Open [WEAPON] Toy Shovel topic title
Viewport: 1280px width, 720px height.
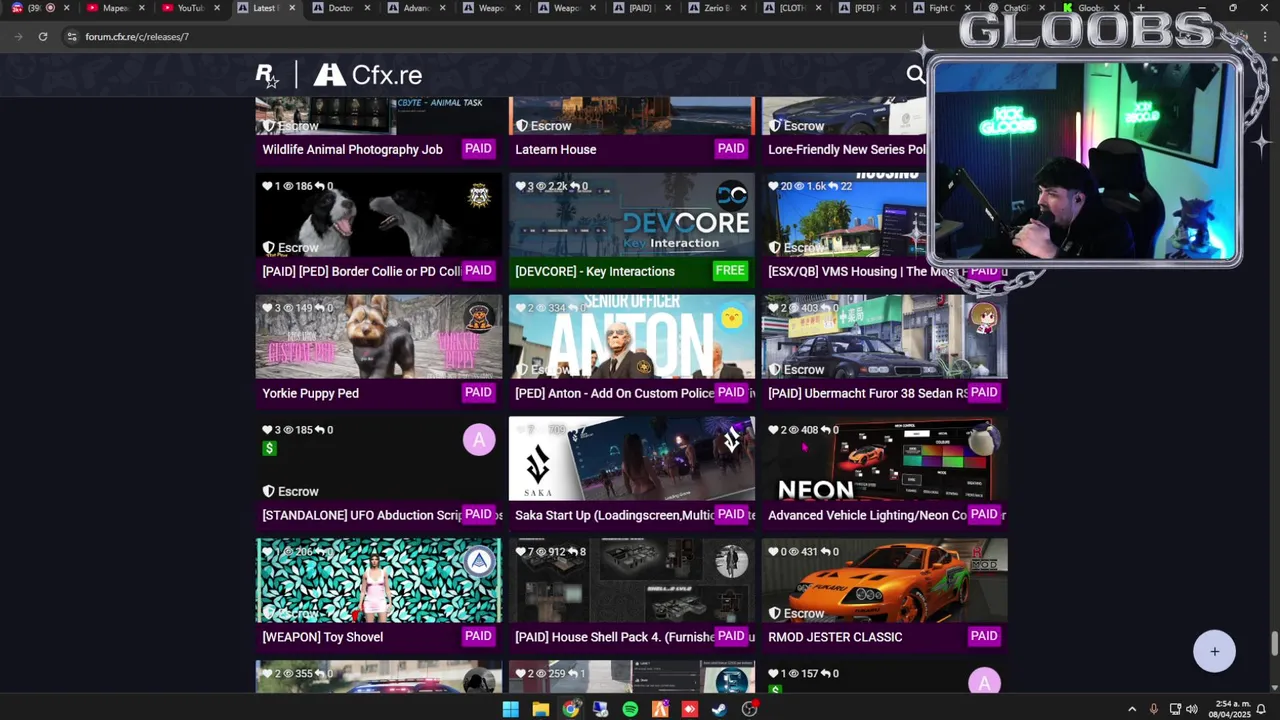pyautogui.click(x=322, y=637)
